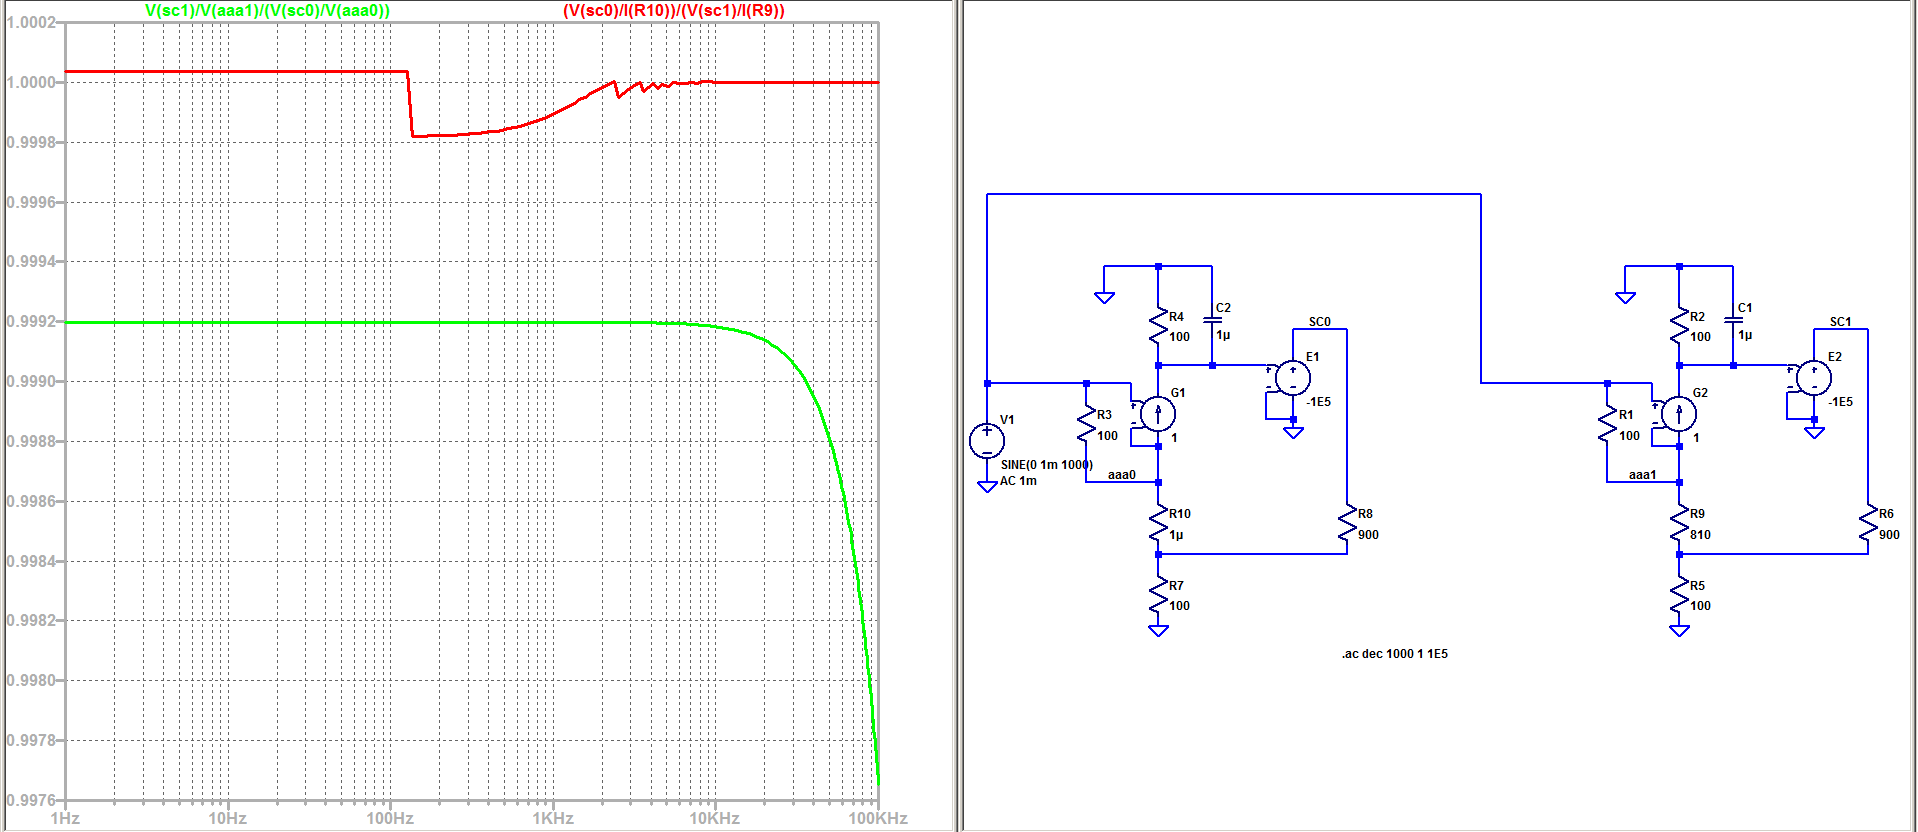Click the R2 resistor symbol
The height and width of the screenshot is (832, 1918).
1679,326
